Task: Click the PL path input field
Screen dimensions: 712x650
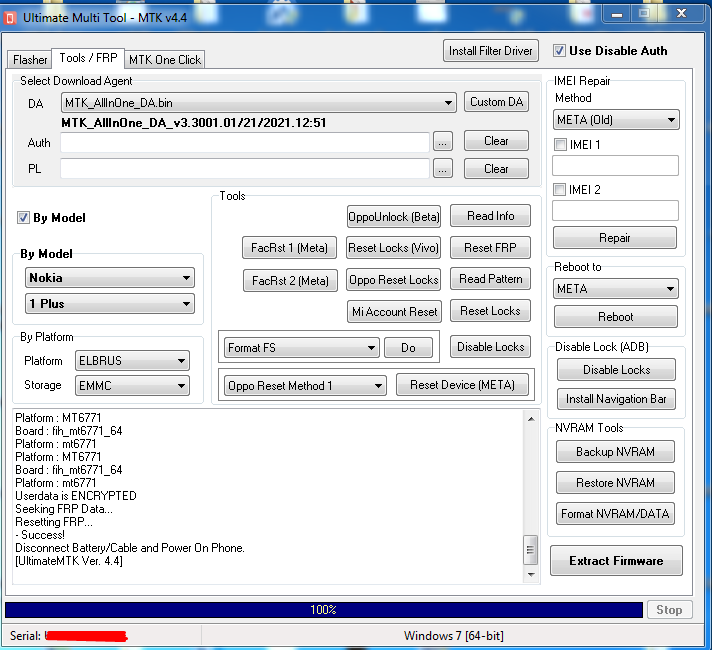Action: pos(245,169)
